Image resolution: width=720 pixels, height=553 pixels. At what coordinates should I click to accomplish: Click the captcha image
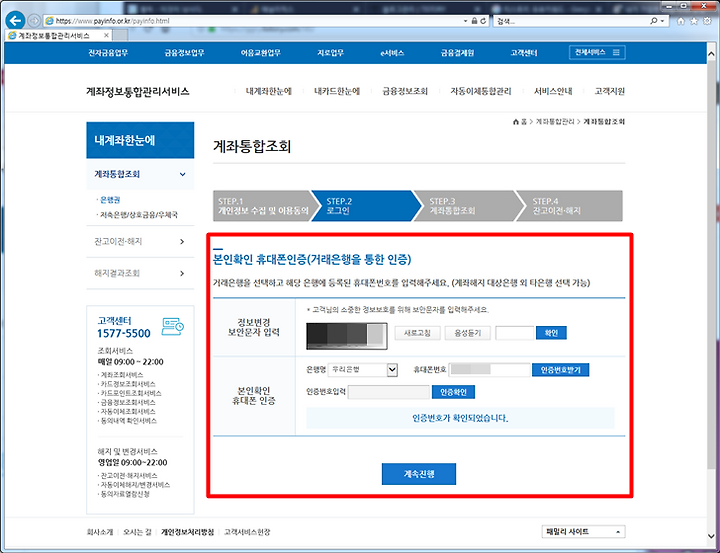click(347, 336)
